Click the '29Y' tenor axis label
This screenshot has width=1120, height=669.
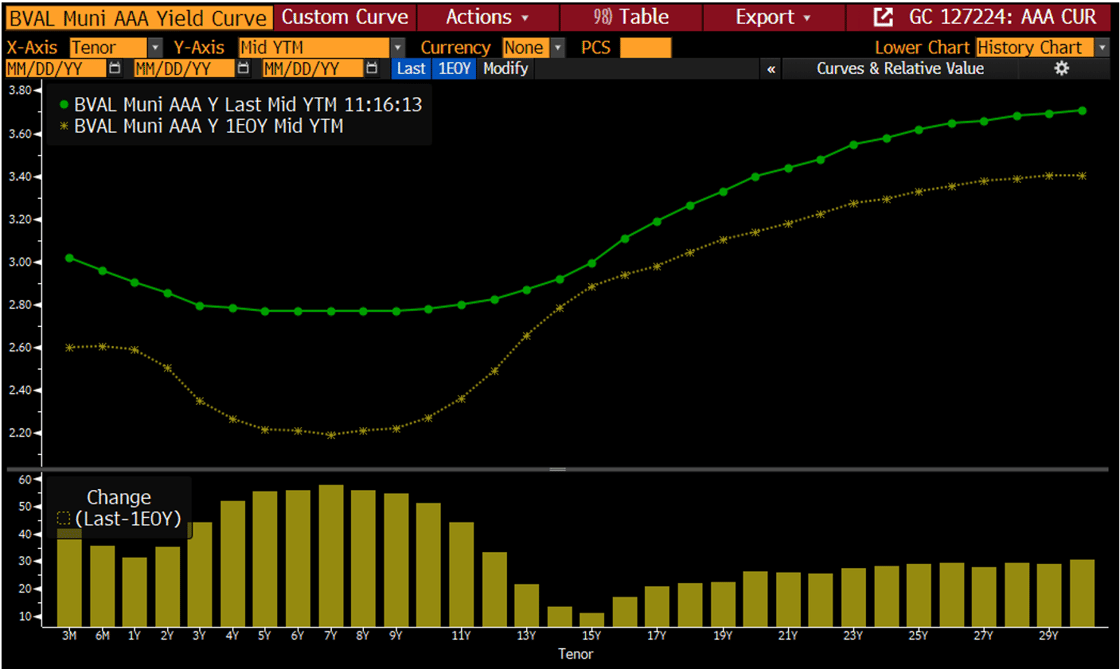point(1049,635)
